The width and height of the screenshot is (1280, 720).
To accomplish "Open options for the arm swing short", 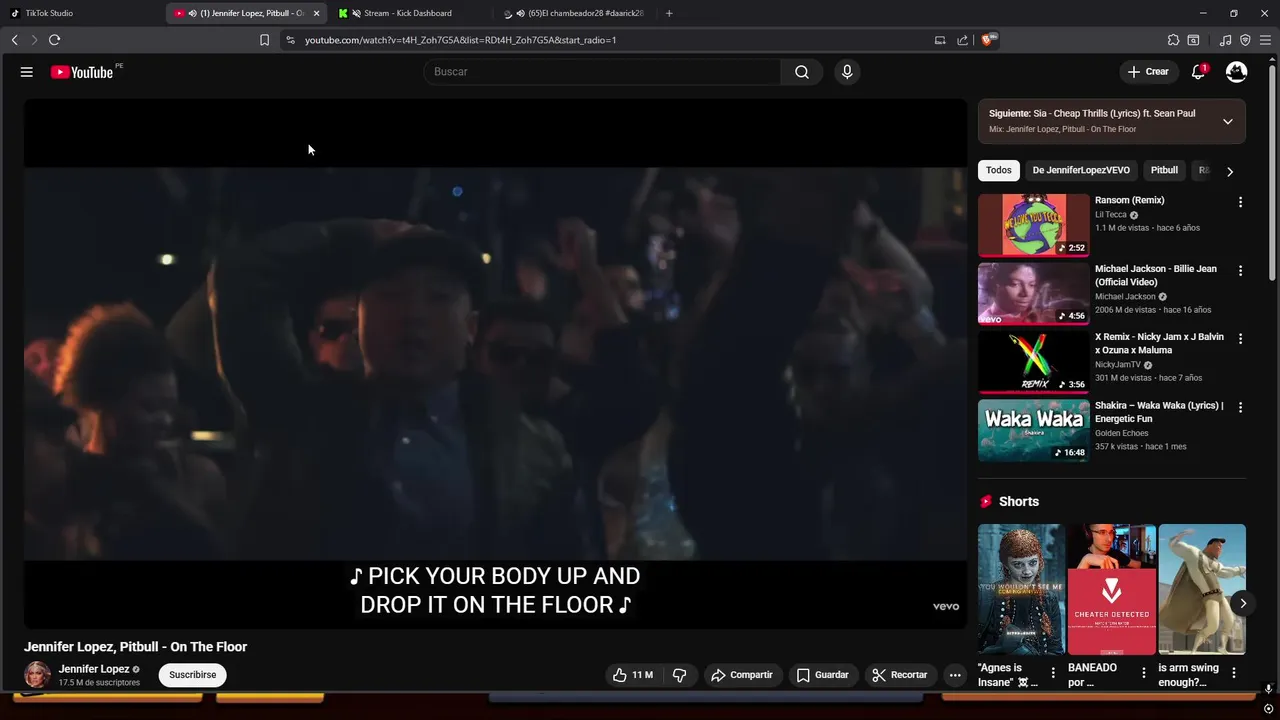I will coord(1234,673).
